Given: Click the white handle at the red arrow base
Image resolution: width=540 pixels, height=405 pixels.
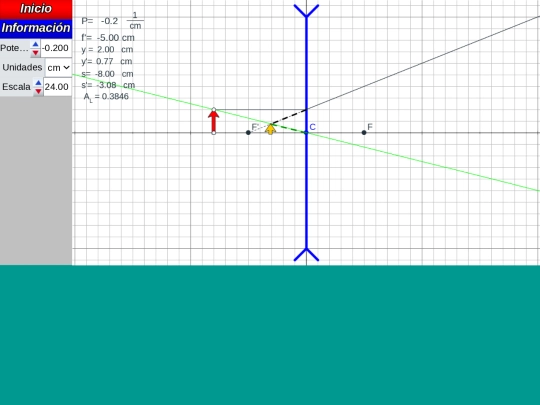Looking at the screenshot, I should tap(214, 133).
